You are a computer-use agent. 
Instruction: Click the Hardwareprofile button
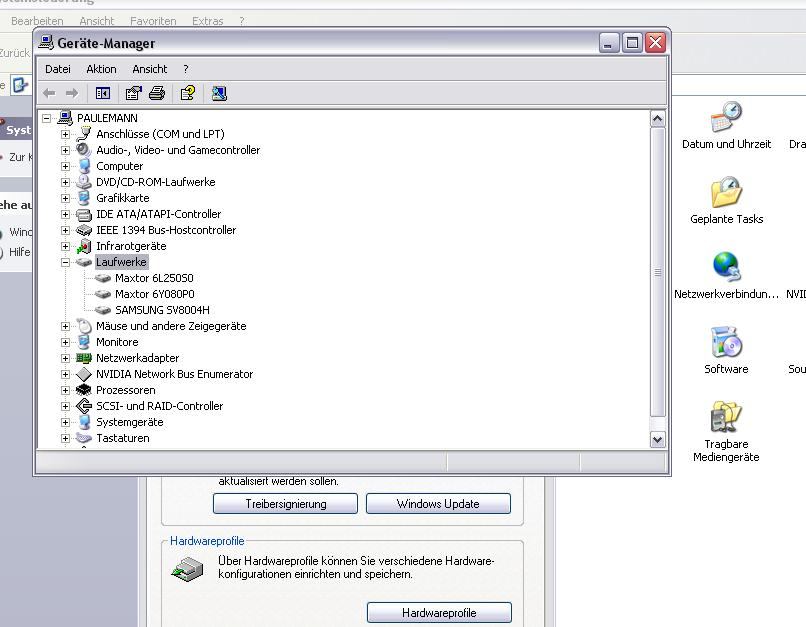tap(439, 613)
